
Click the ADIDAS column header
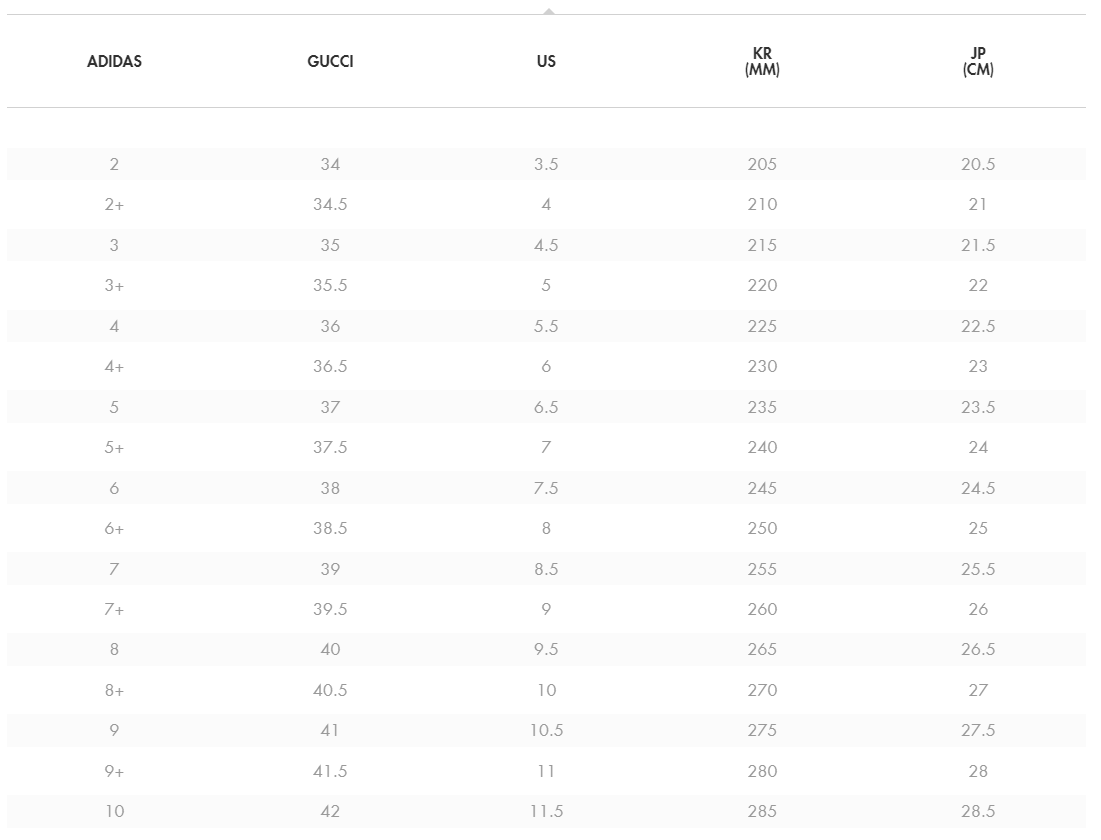coord(114,62)
